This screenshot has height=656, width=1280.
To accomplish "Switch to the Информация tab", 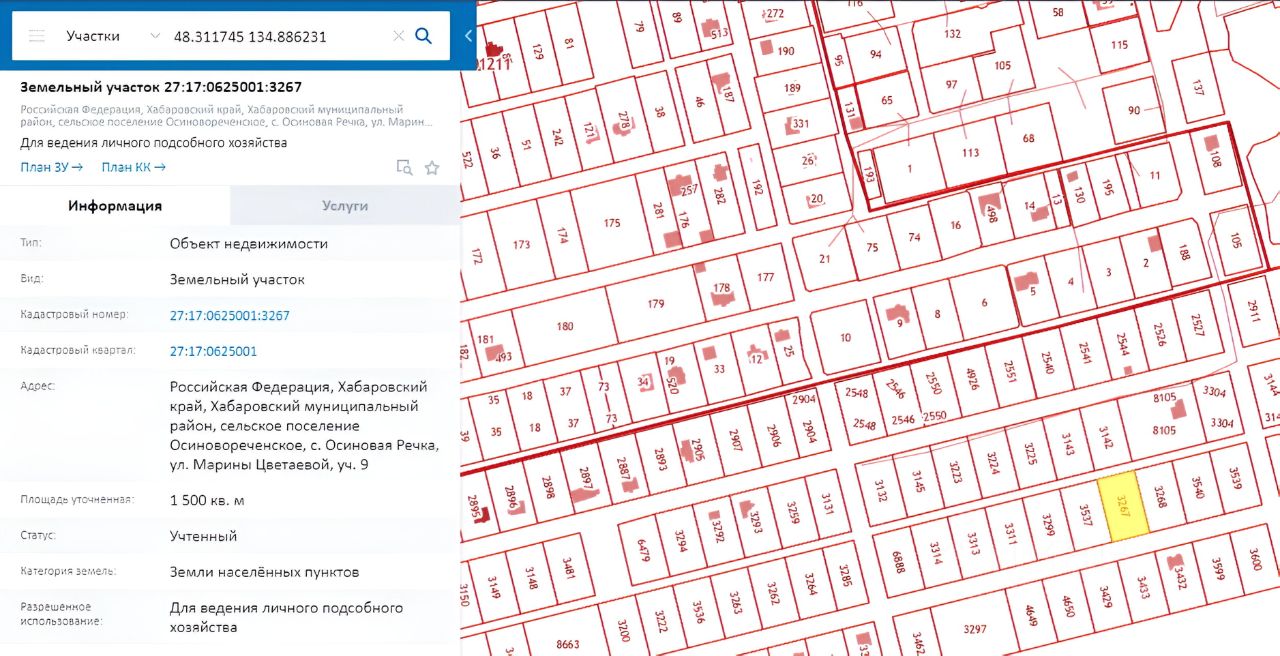I will tap(115, 206).
